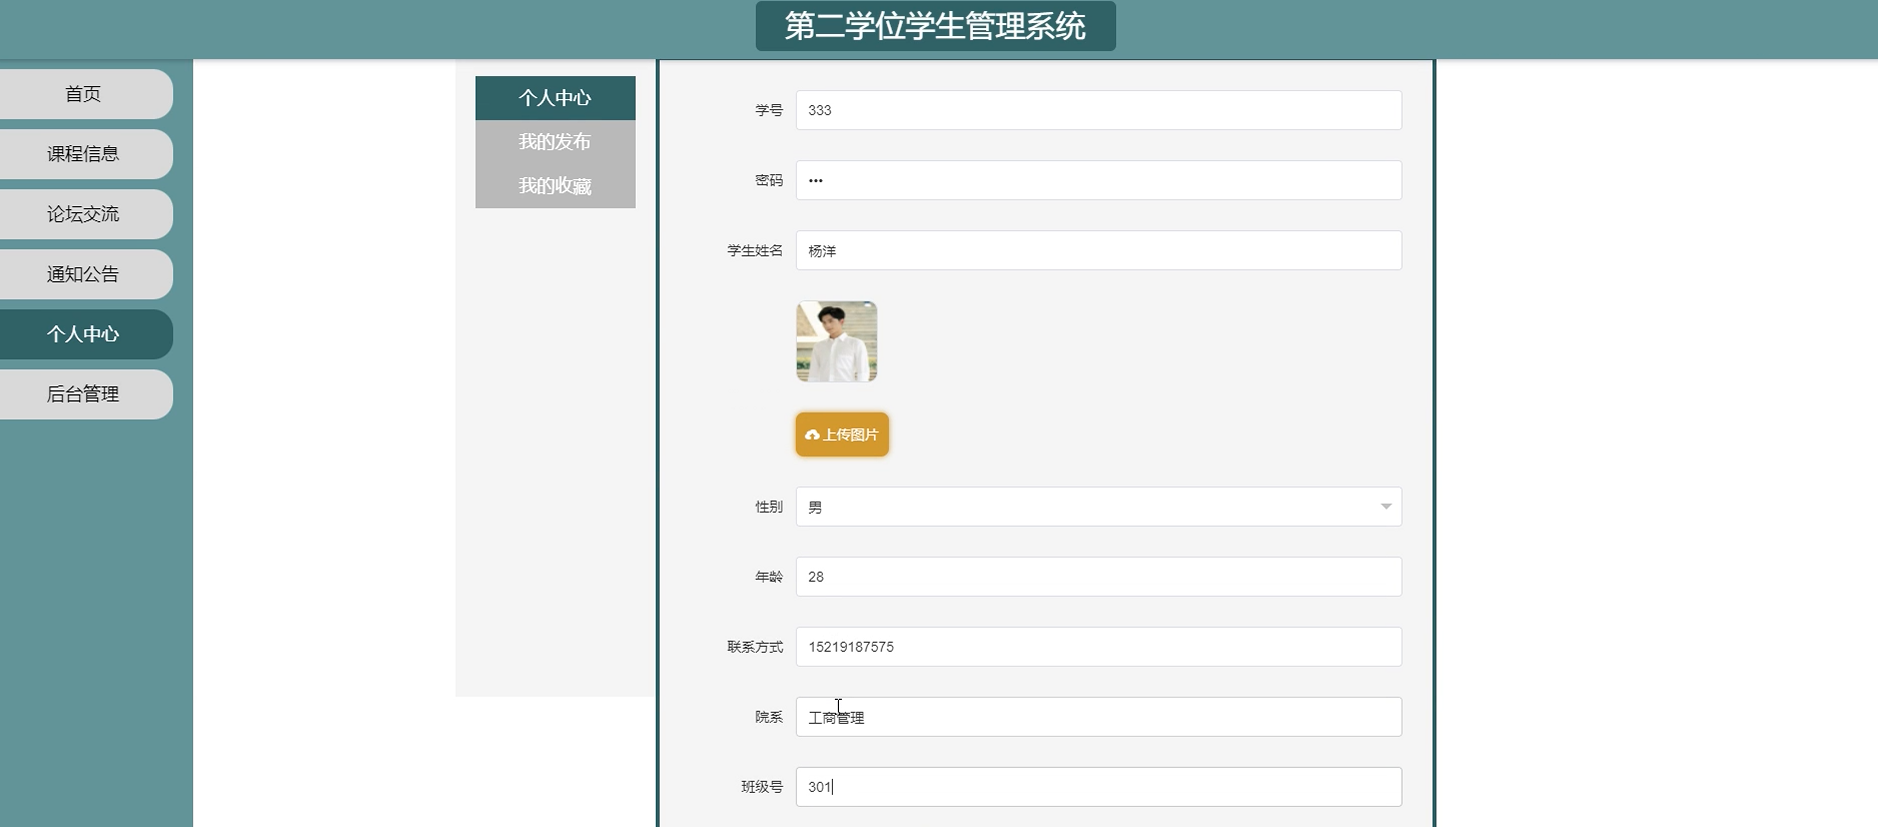Click the 性别 field label
Image resolution: width=1878 pixels, height=827 pixels.
[x=769, y=507]
